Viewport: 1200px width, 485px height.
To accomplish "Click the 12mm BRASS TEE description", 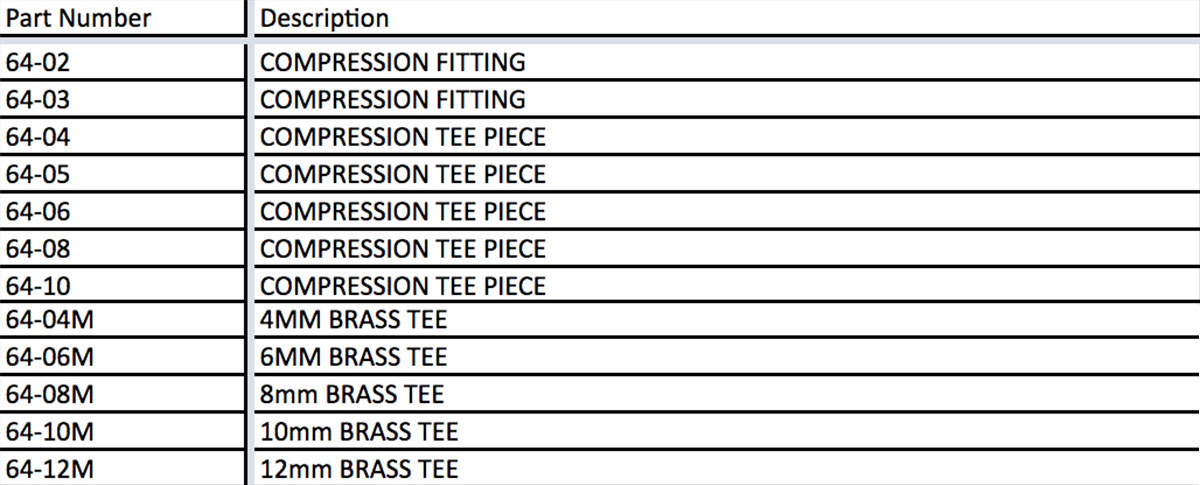I will pos(358,469).
